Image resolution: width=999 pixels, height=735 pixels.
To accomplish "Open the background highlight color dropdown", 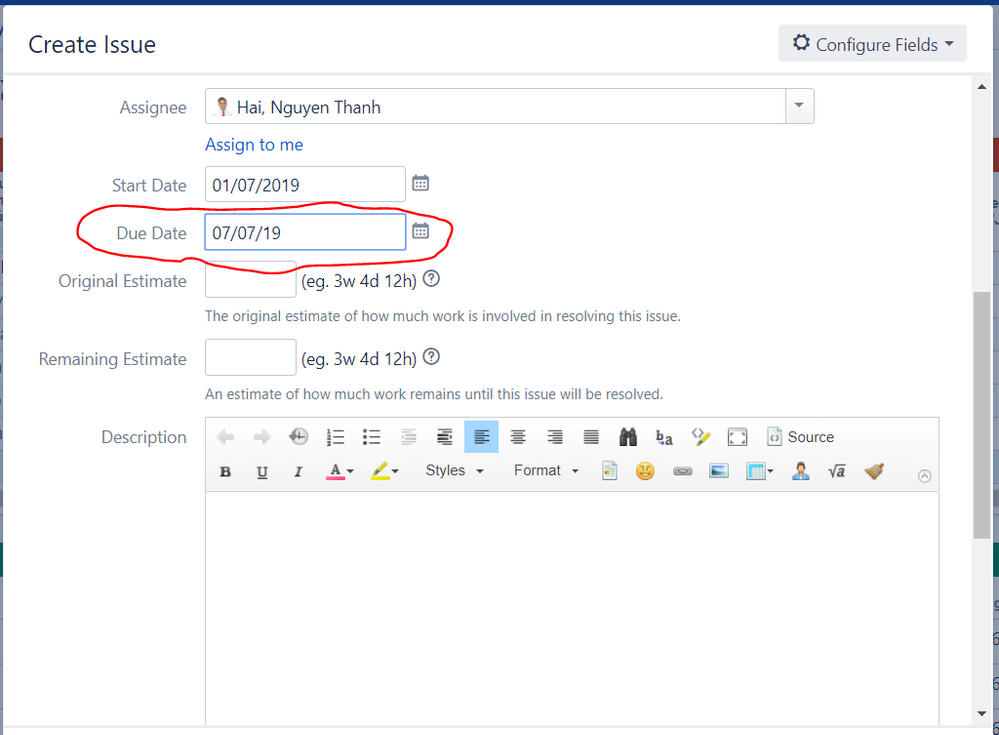I will point(385,471).
